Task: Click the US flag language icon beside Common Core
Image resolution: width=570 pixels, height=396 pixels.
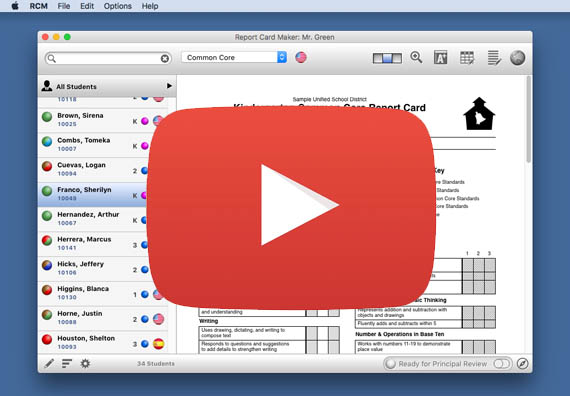Action: (301, 57)
